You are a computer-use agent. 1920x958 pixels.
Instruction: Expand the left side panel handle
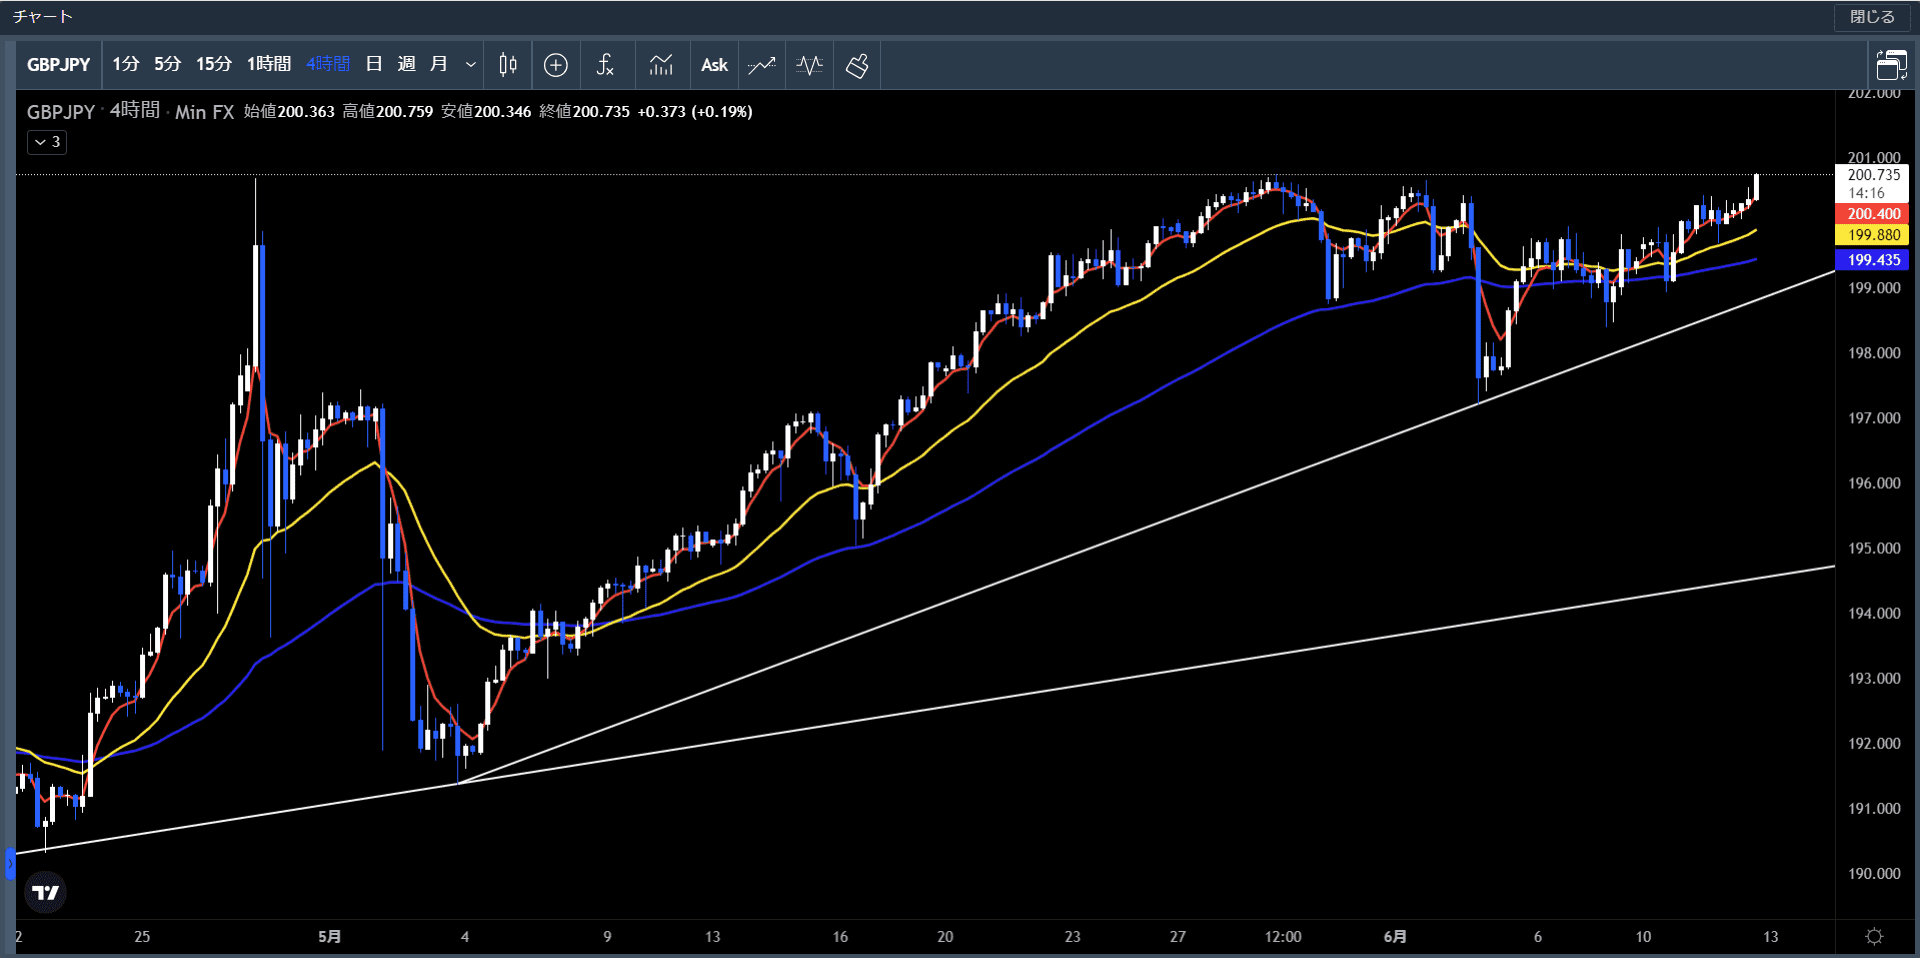click(x=10, y=864)
